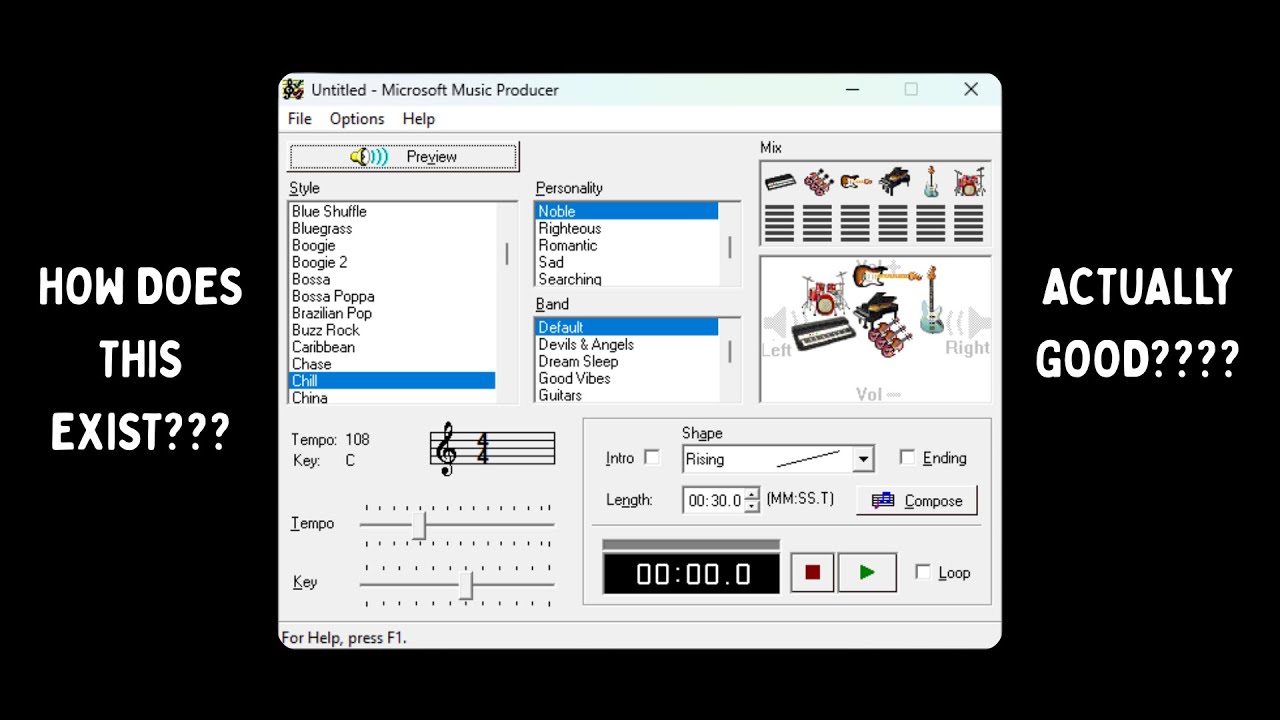Select the highlighted Chill style
The width and height of the screenshot is (1280, 720).
(392, 381)
